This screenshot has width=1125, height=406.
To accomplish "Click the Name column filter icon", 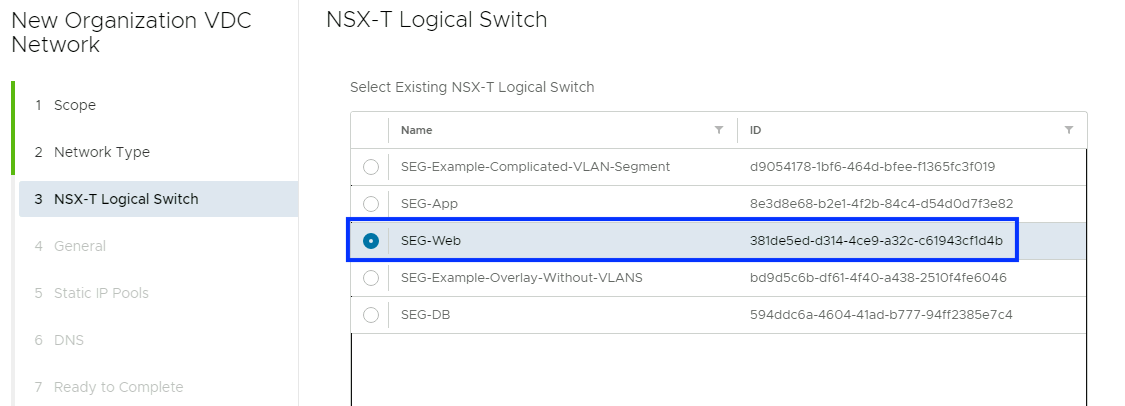I will click(x=718, y=130).
